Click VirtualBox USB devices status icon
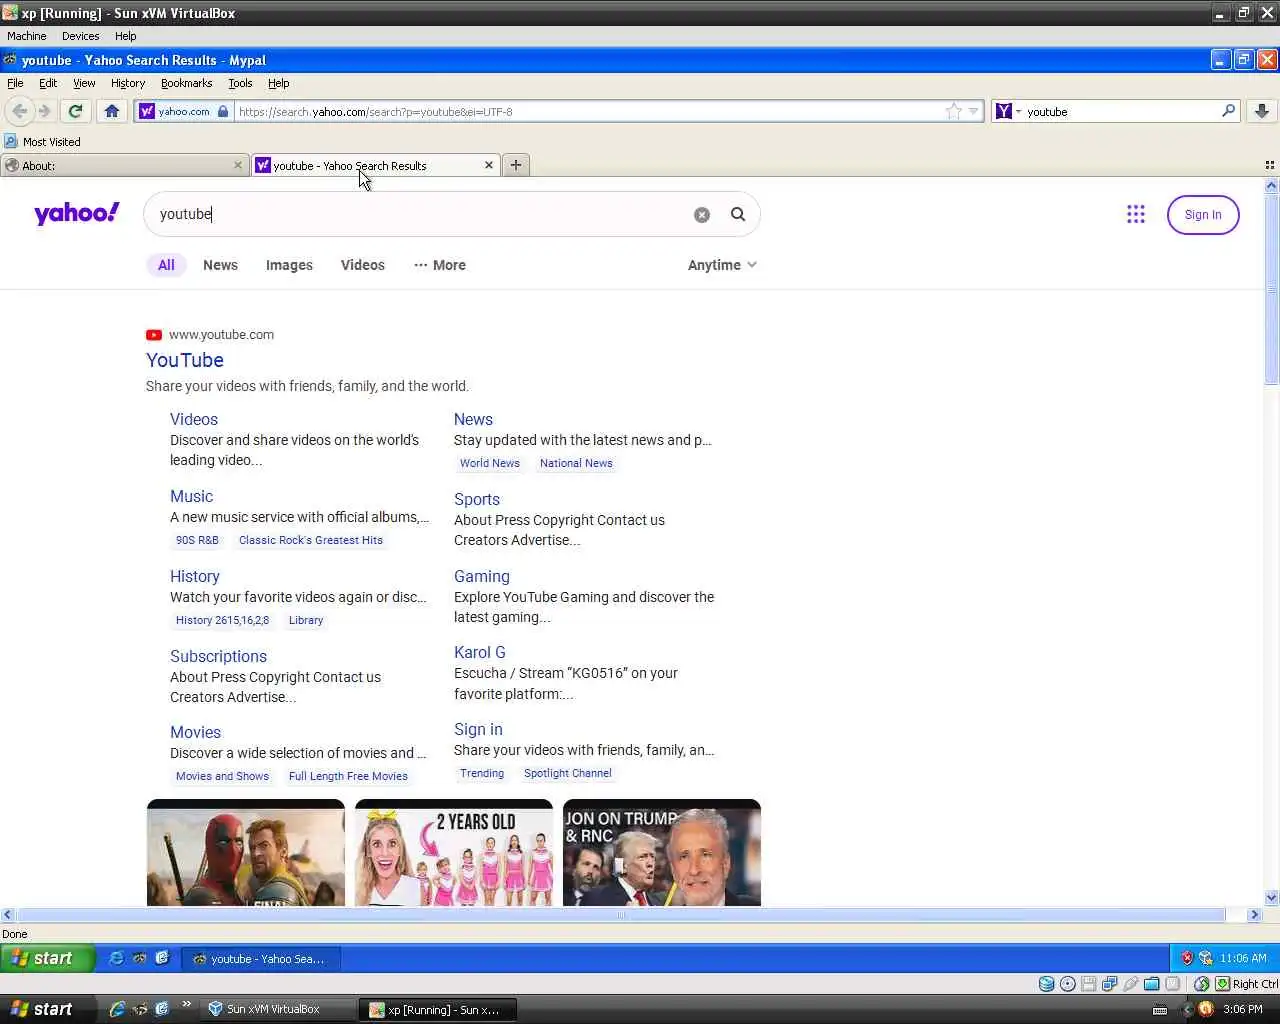1280x1024 pixels. [1131, 984]
